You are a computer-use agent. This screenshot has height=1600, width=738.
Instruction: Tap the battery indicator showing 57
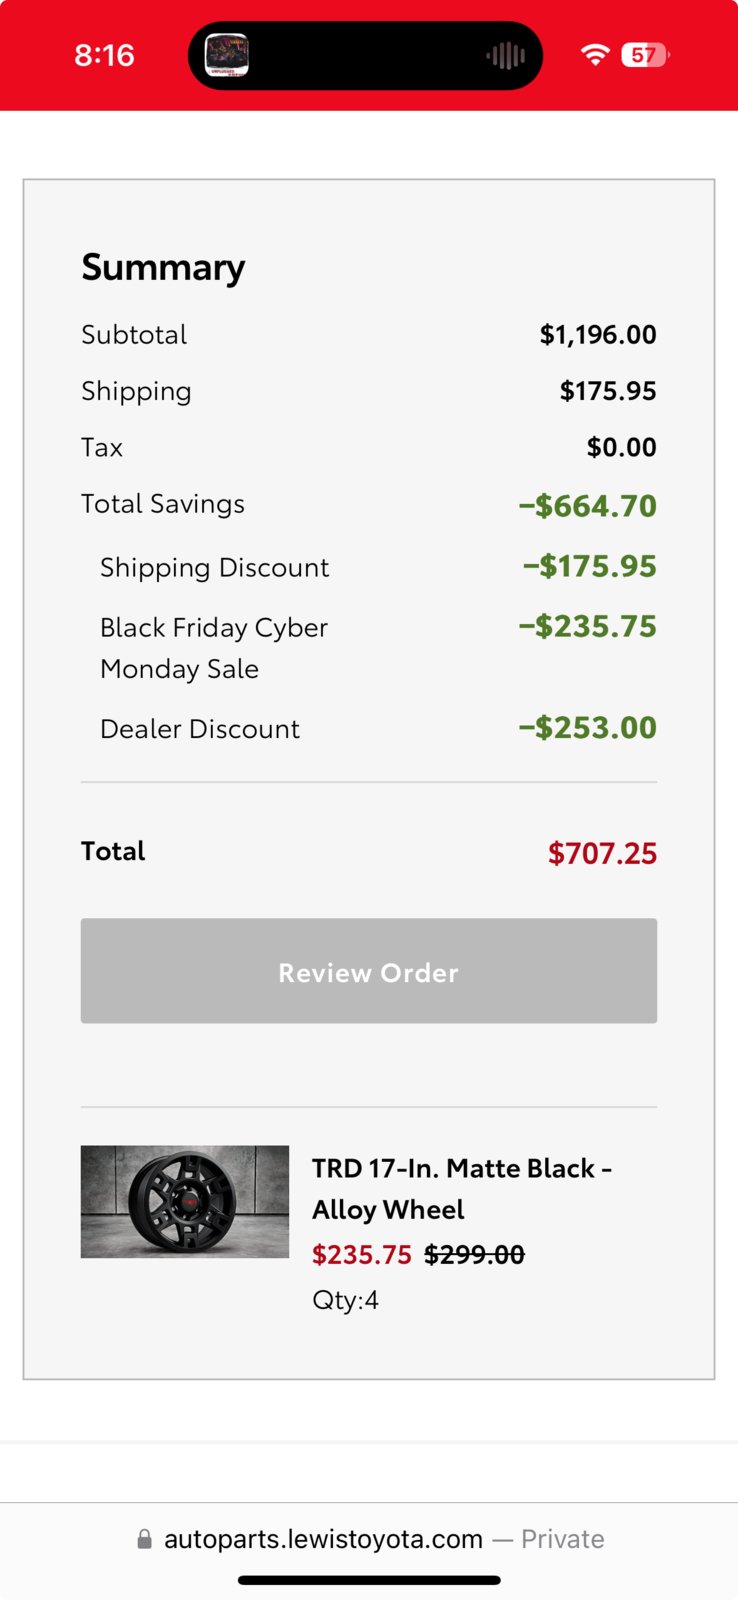click(x=645, y=55)
